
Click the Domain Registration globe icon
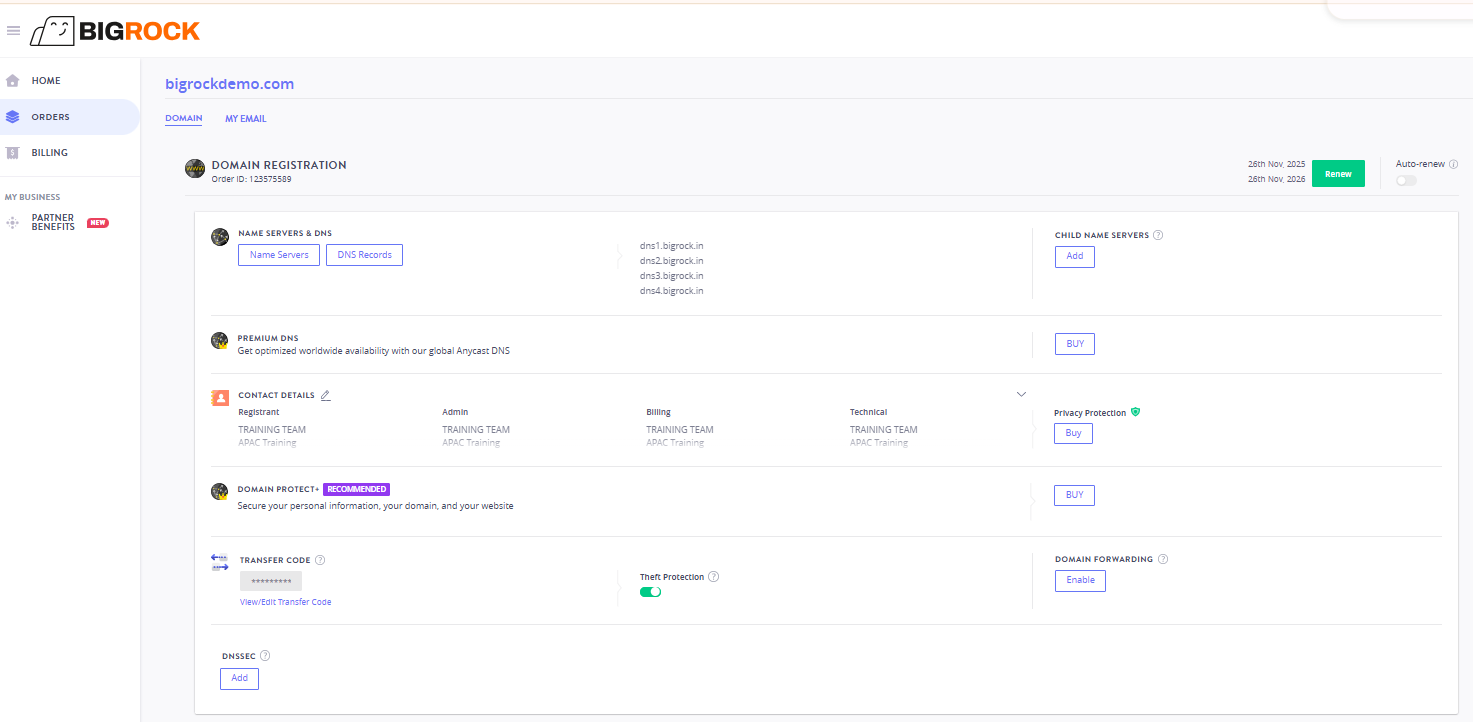tap(195, 169)
